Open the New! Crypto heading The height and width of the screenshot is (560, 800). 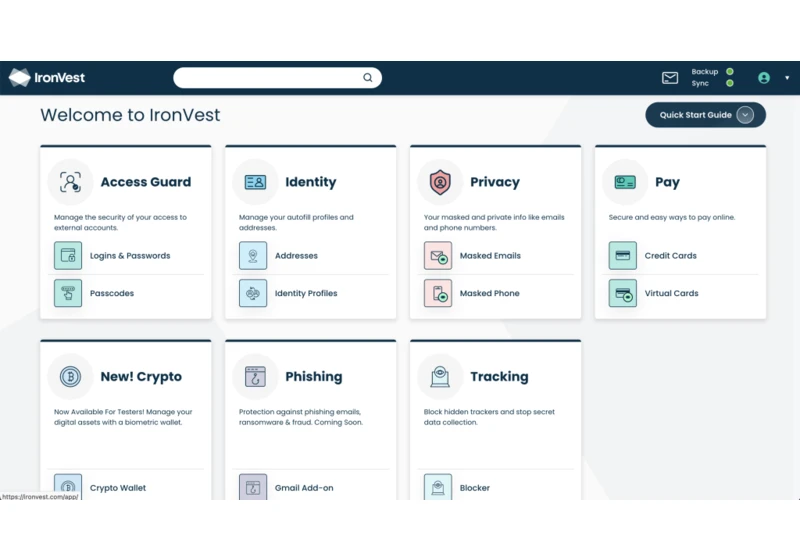(141, 377)
